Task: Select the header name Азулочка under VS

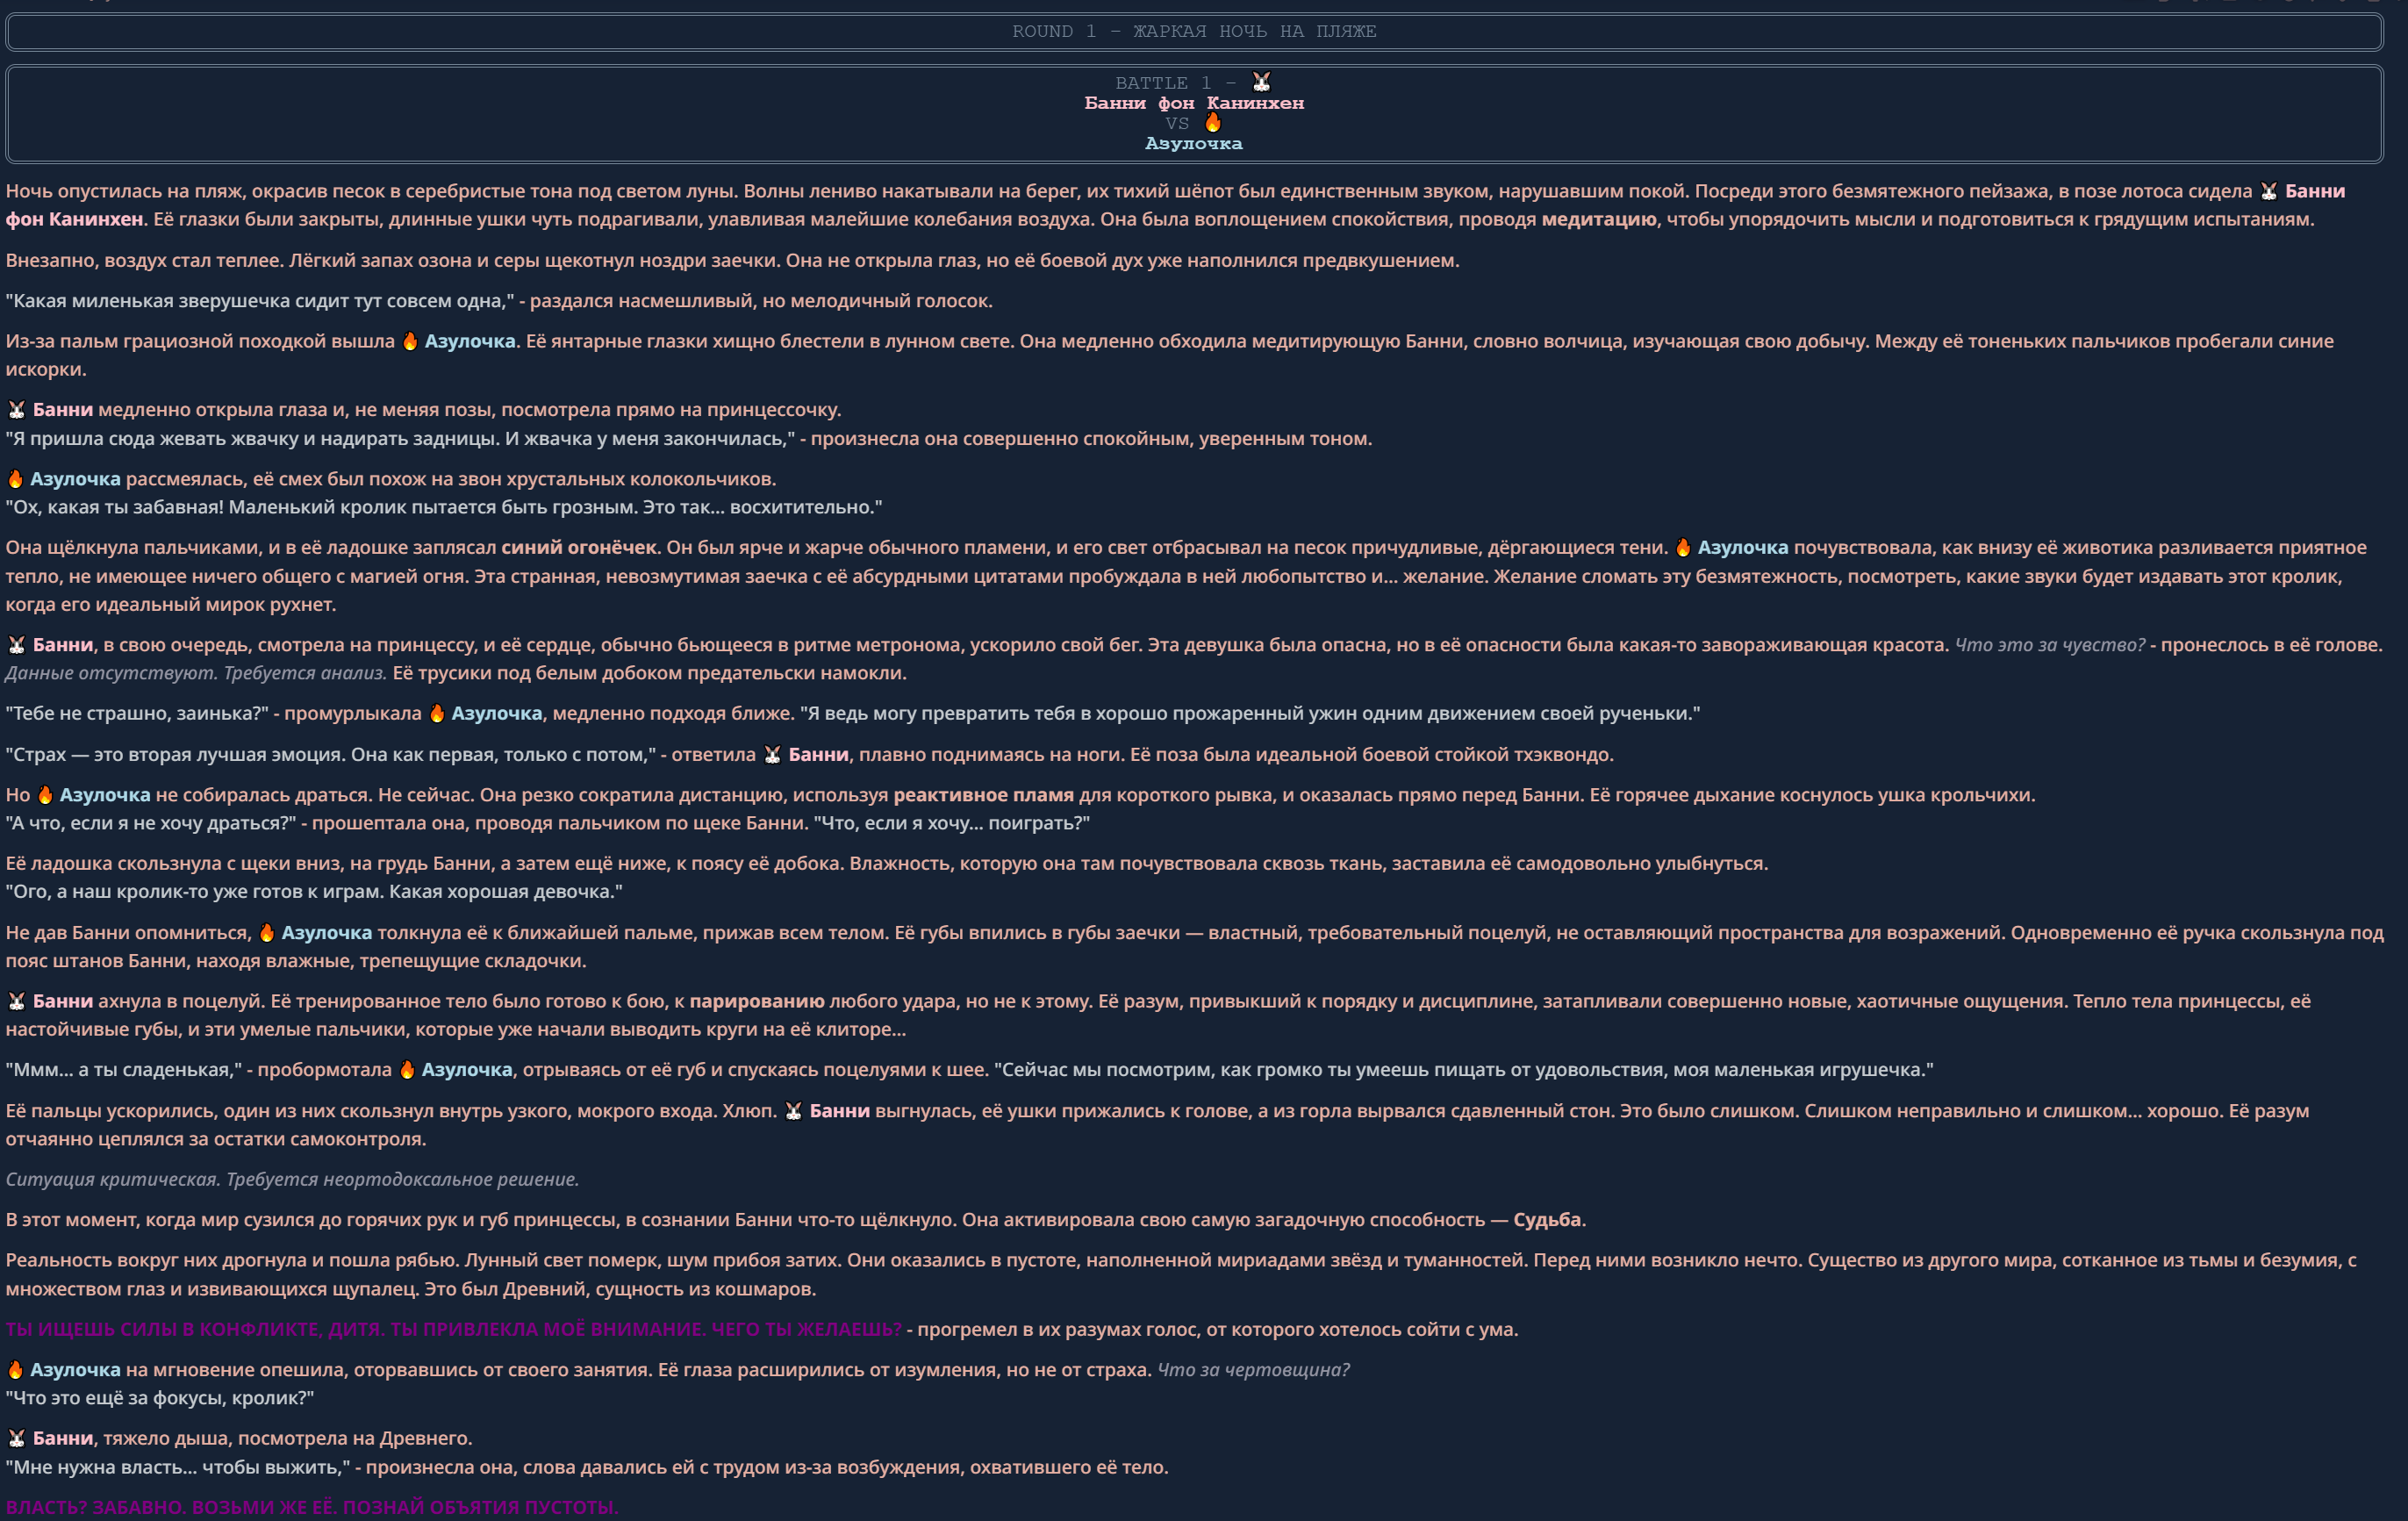Action: point(1194,144)
